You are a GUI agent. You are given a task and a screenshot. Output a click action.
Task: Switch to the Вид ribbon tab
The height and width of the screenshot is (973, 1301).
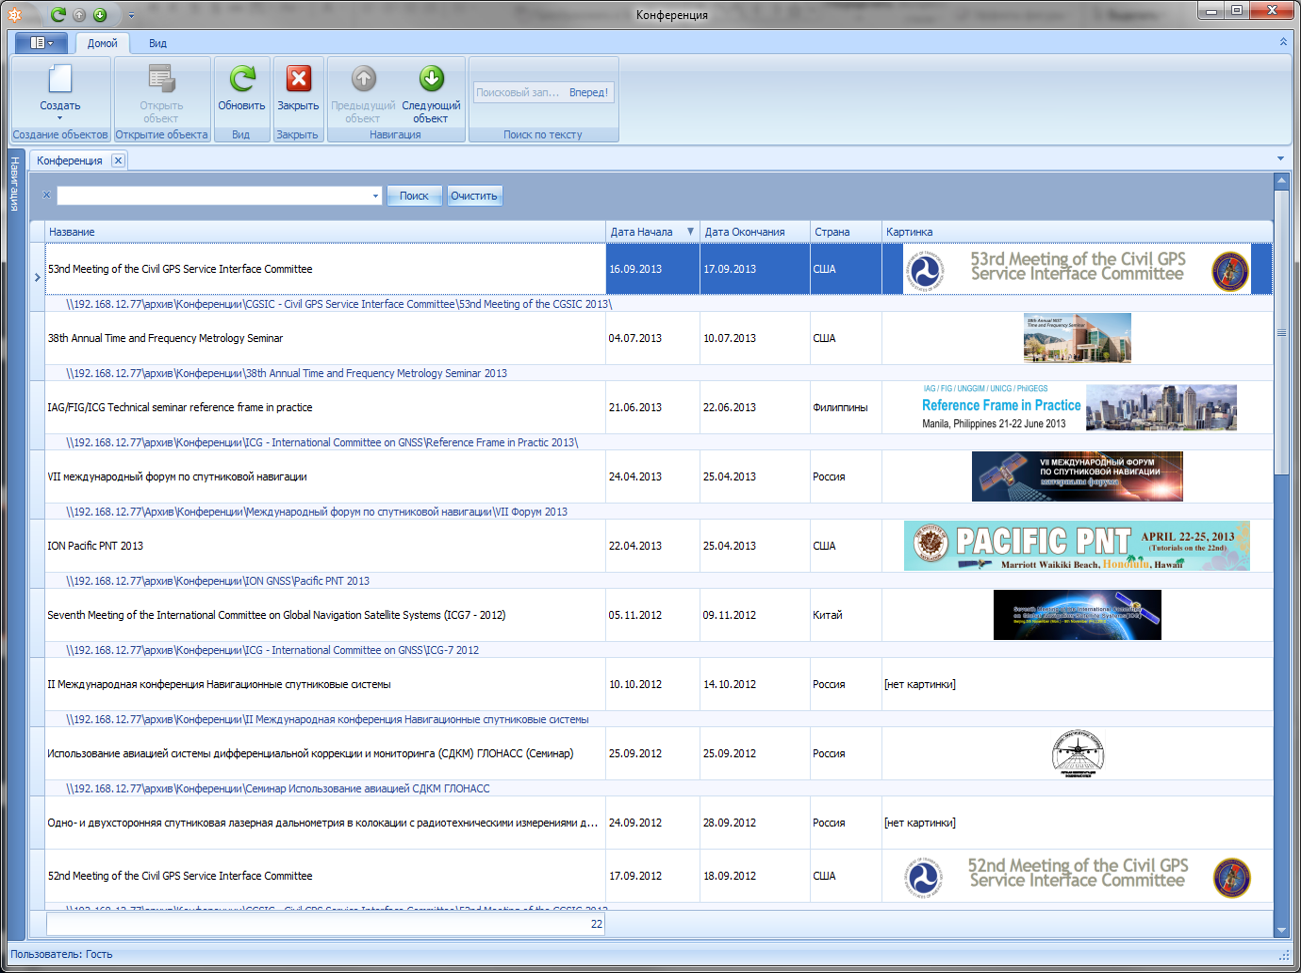click(158, 43)
